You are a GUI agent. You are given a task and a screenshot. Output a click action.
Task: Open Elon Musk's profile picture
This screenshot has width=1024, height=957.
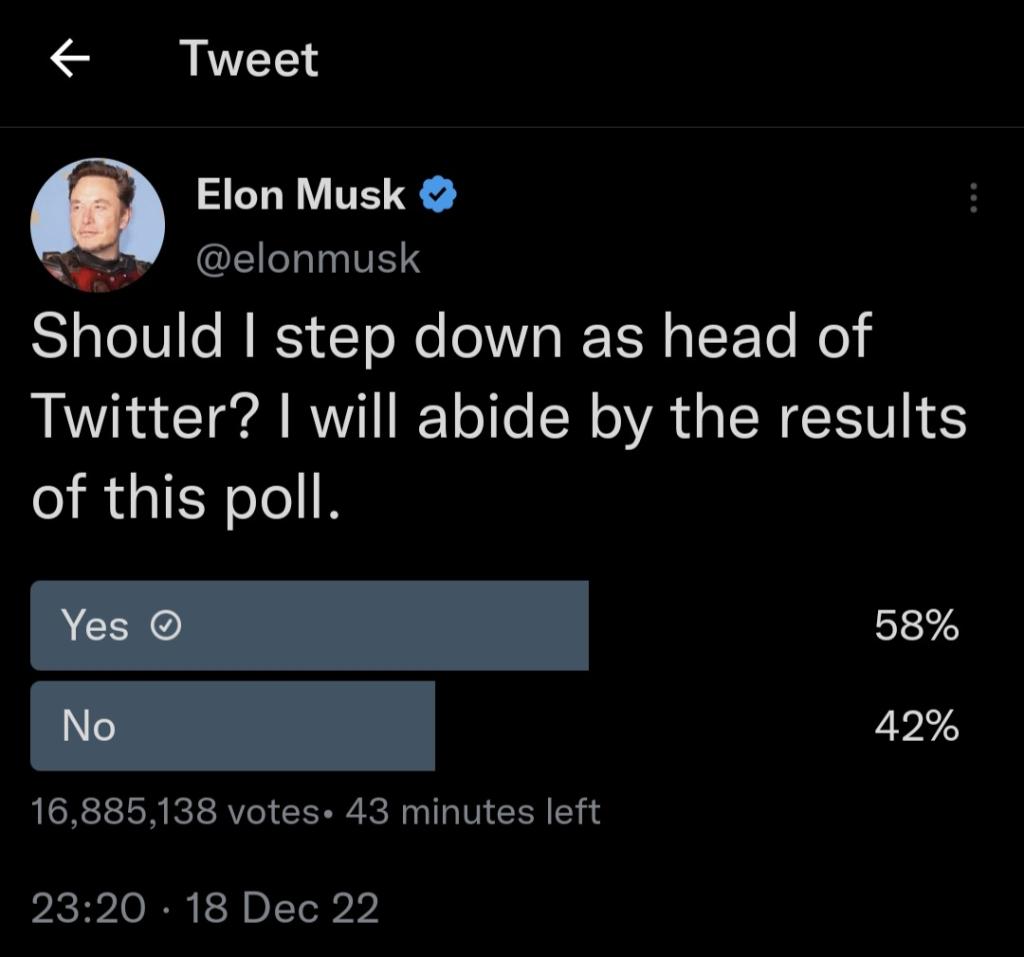pyautogui.click(x=97, y=225)
